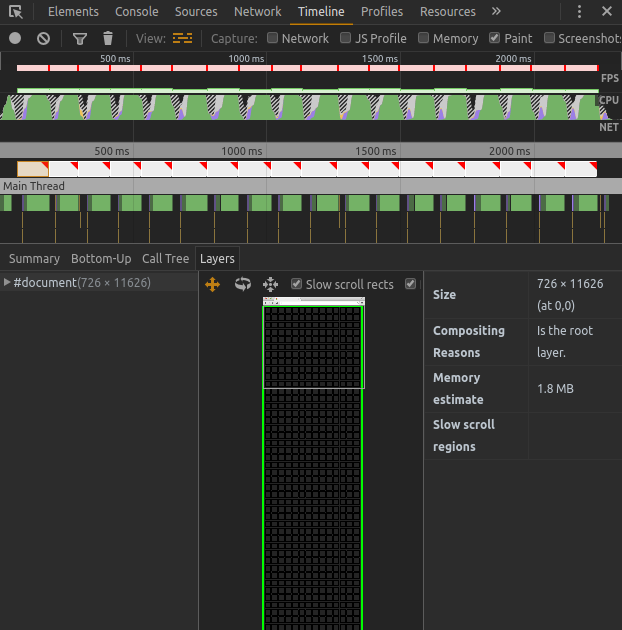
Task: Clear the timeline recording
Action: (x=43, y=38)
